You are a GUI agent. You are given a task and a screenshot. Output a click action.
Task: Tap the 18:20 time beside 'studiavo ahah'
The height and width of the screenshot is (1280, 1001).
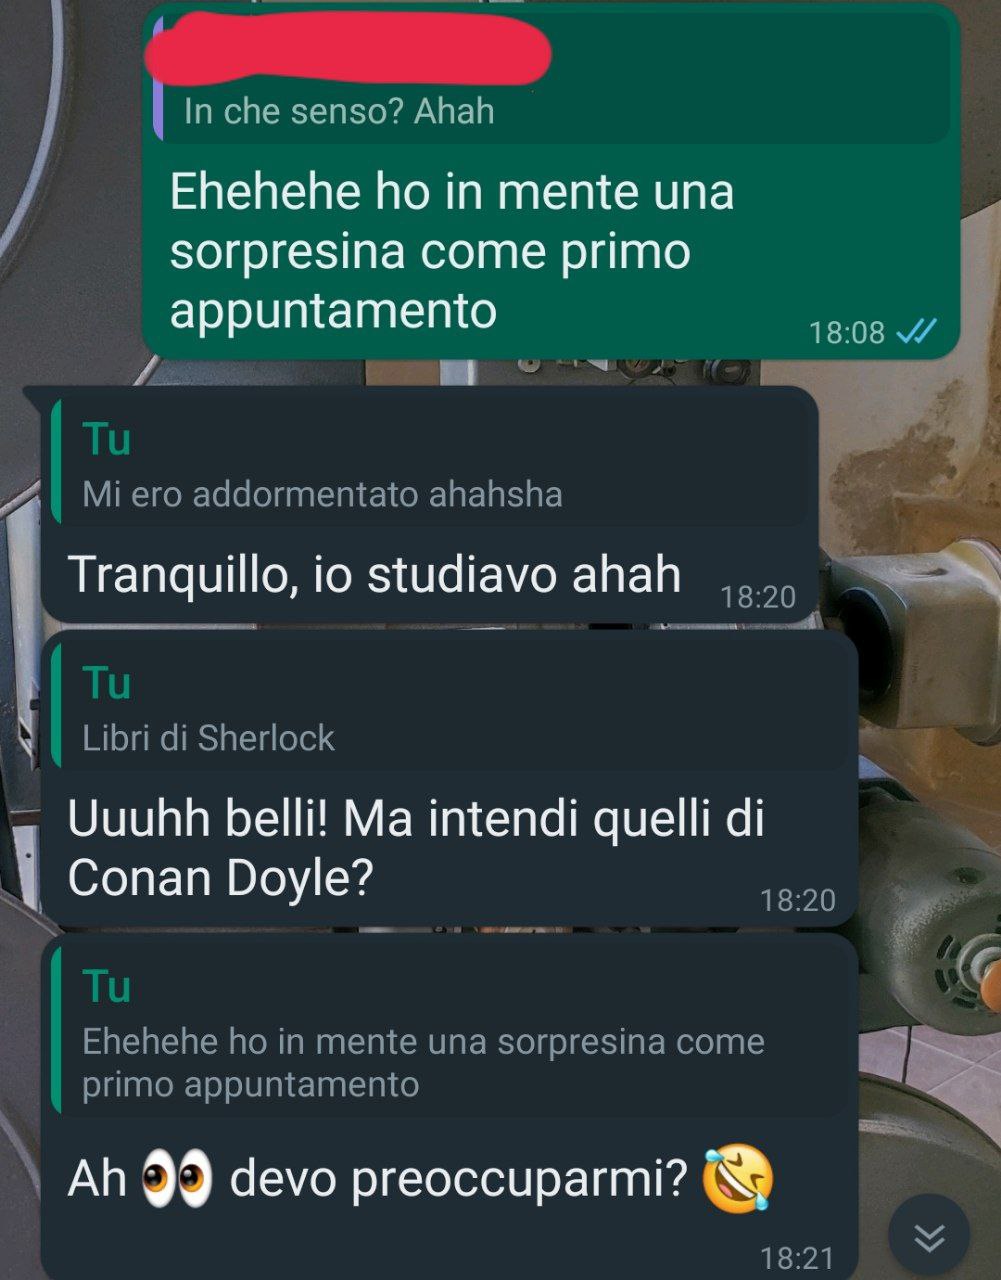click(758, 597)
